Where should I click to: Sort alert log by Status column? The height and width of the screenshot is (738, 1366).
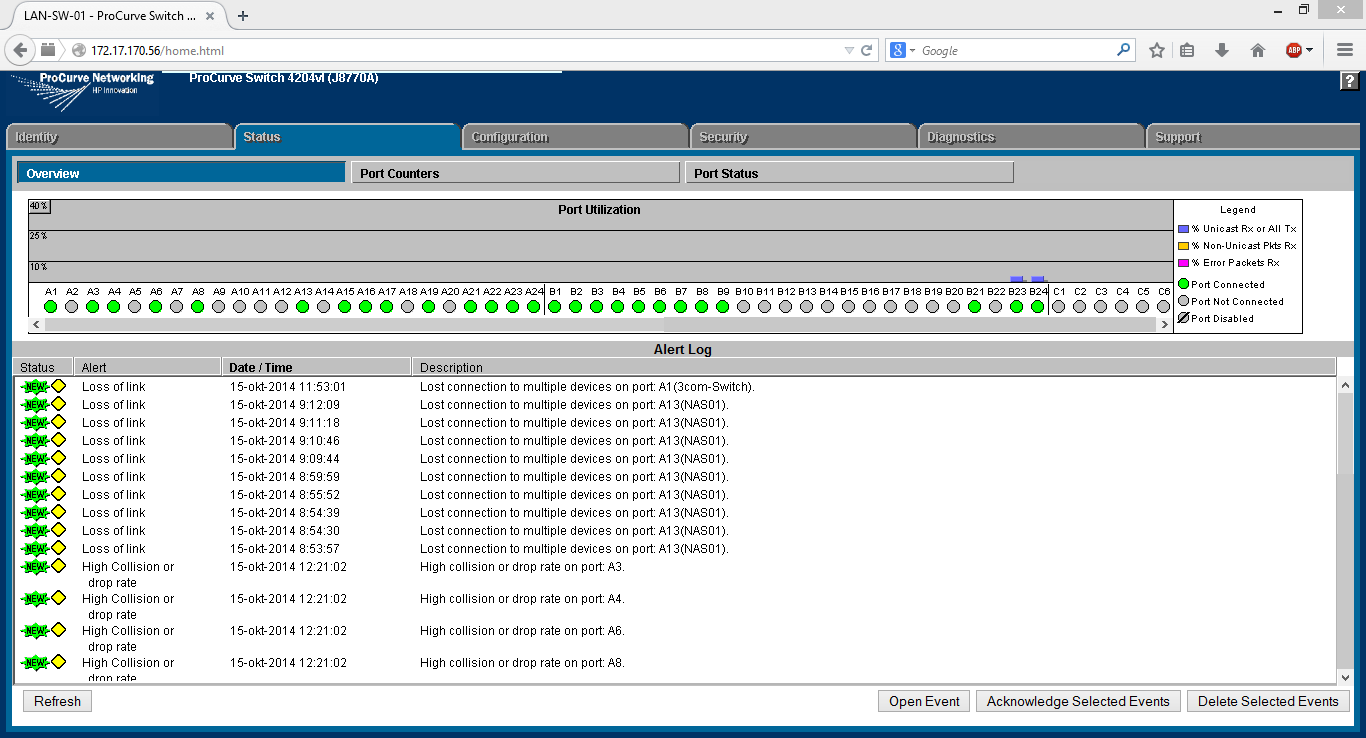click(x=42, y=367)
